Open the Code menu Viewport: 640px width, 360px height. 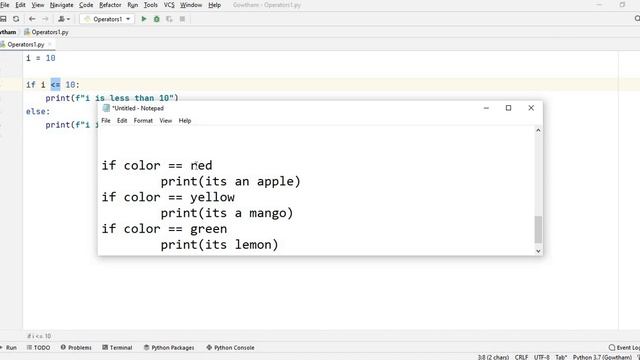(86, 5)
